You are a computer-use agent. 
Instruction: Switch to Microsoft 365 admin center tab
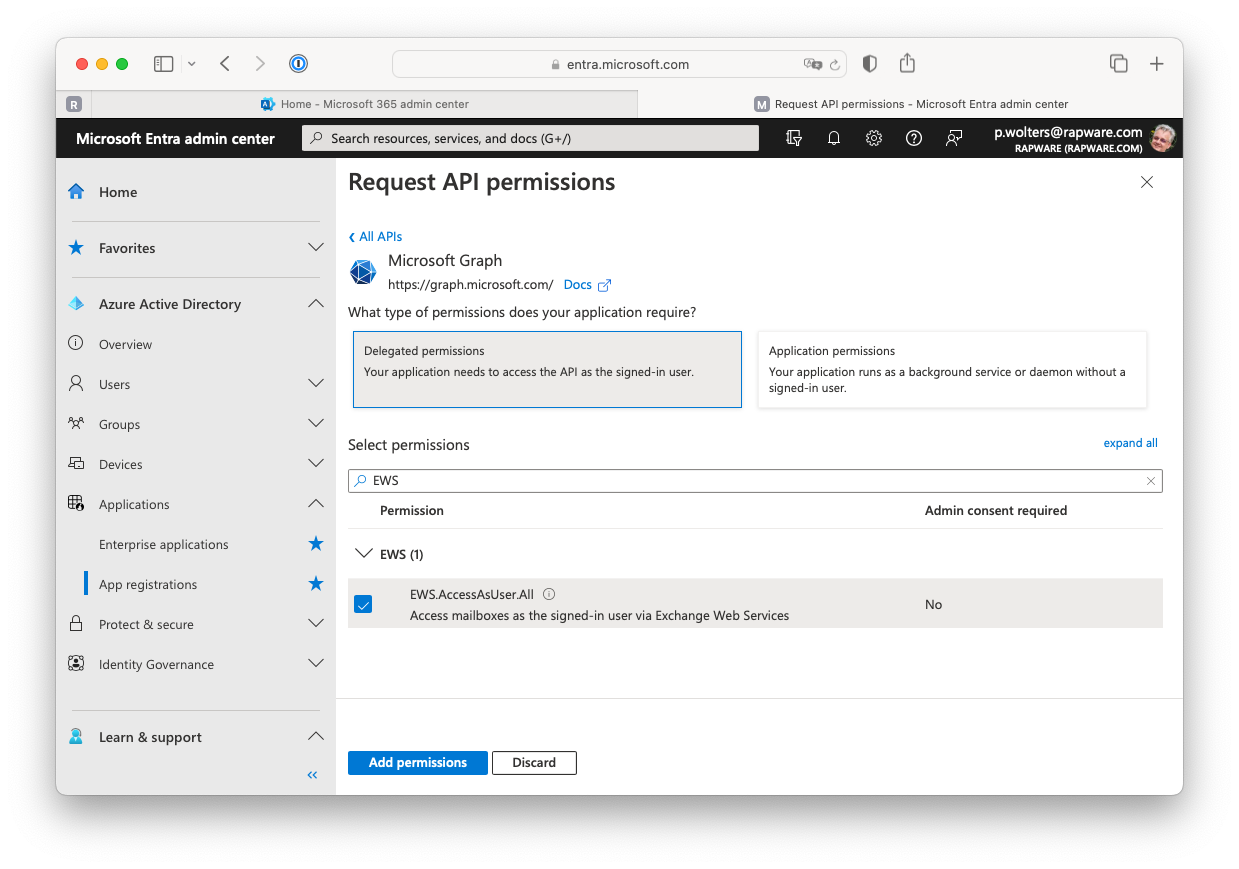coord(364,104)
